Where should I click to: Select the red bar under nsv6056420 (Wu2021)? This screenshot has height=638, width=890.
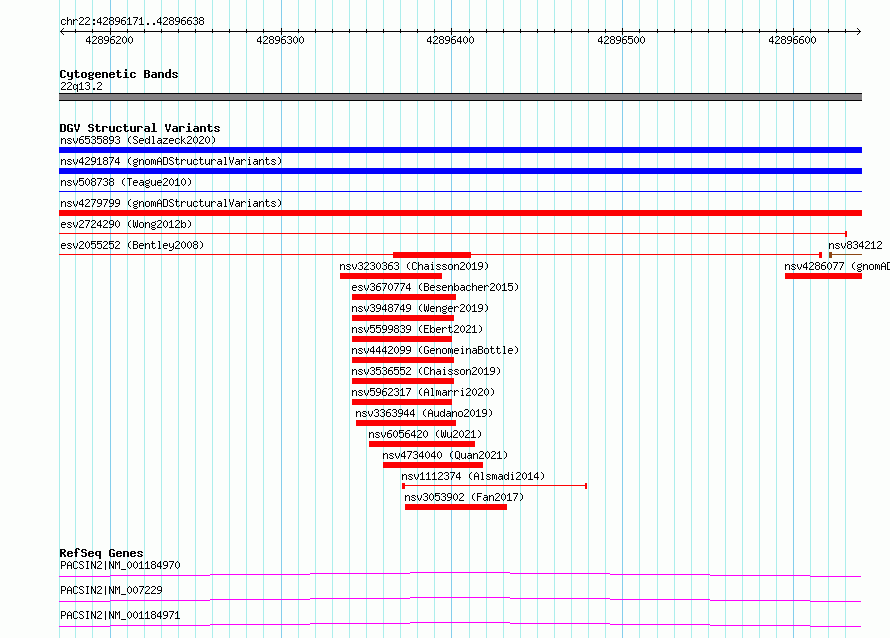[x=422, y=444]
